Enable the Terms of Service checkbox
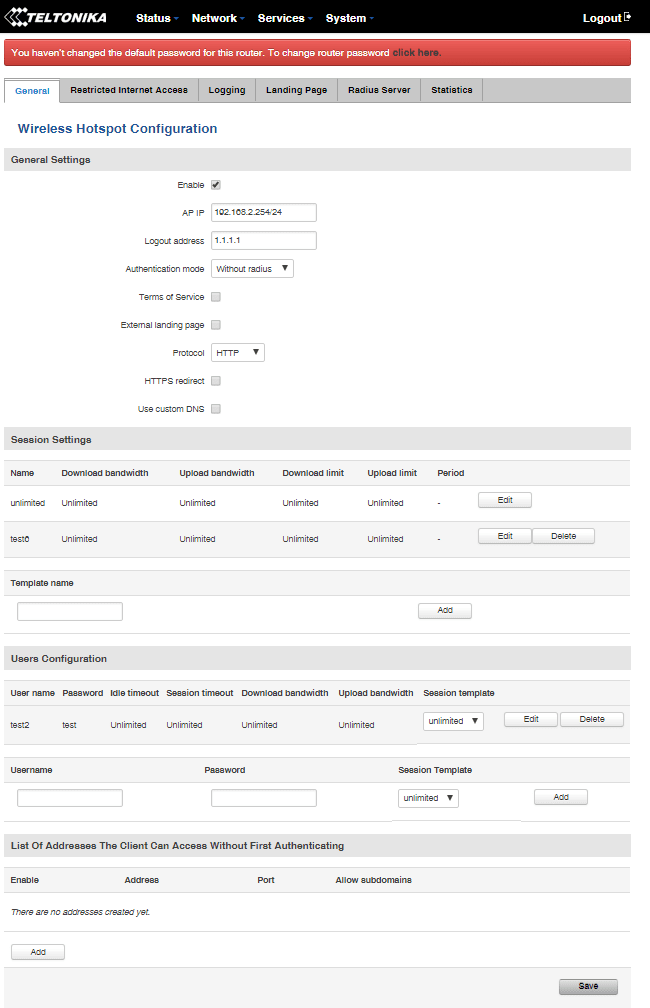 (x=216, y=297)
